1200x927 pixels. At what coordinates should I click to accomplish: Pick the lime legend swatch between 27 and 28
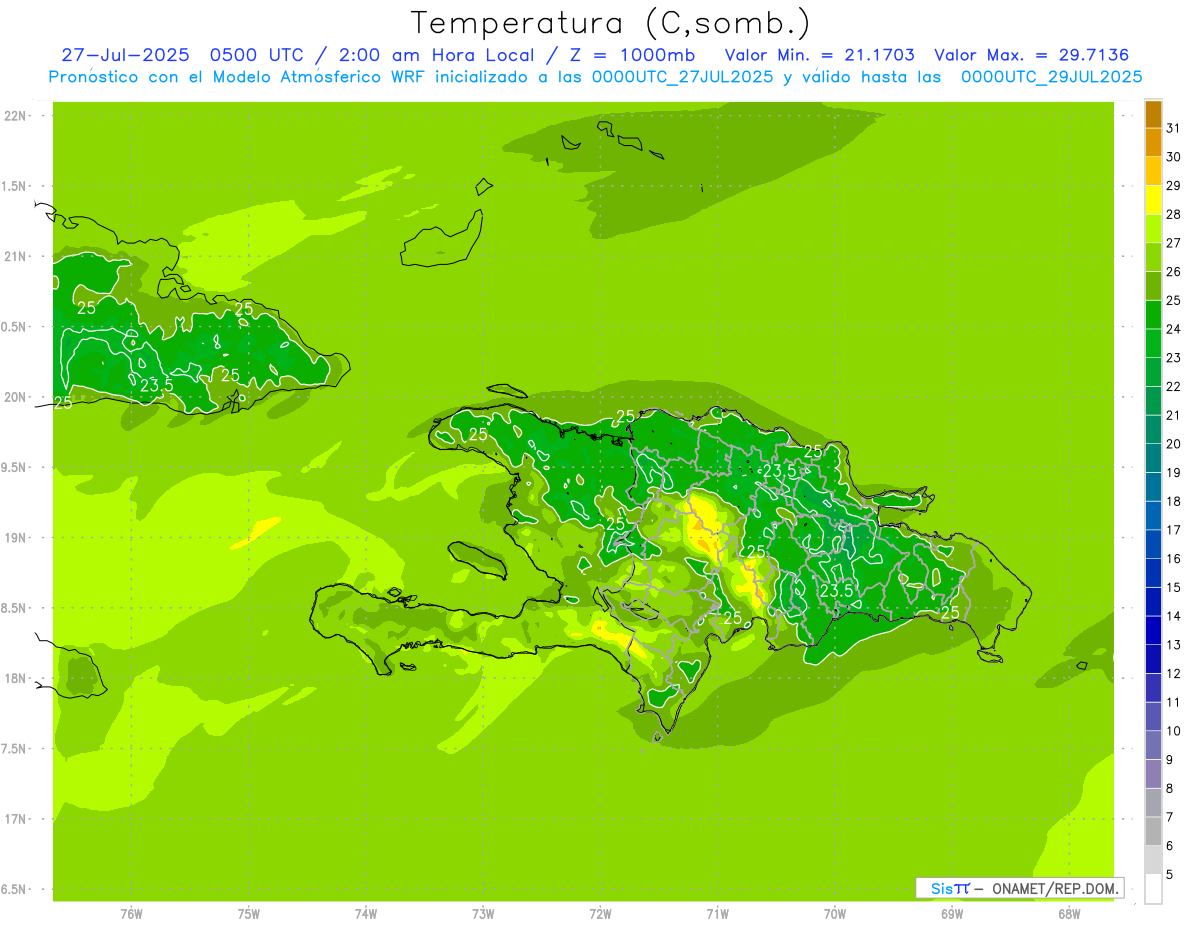[x=1153, y=228]
